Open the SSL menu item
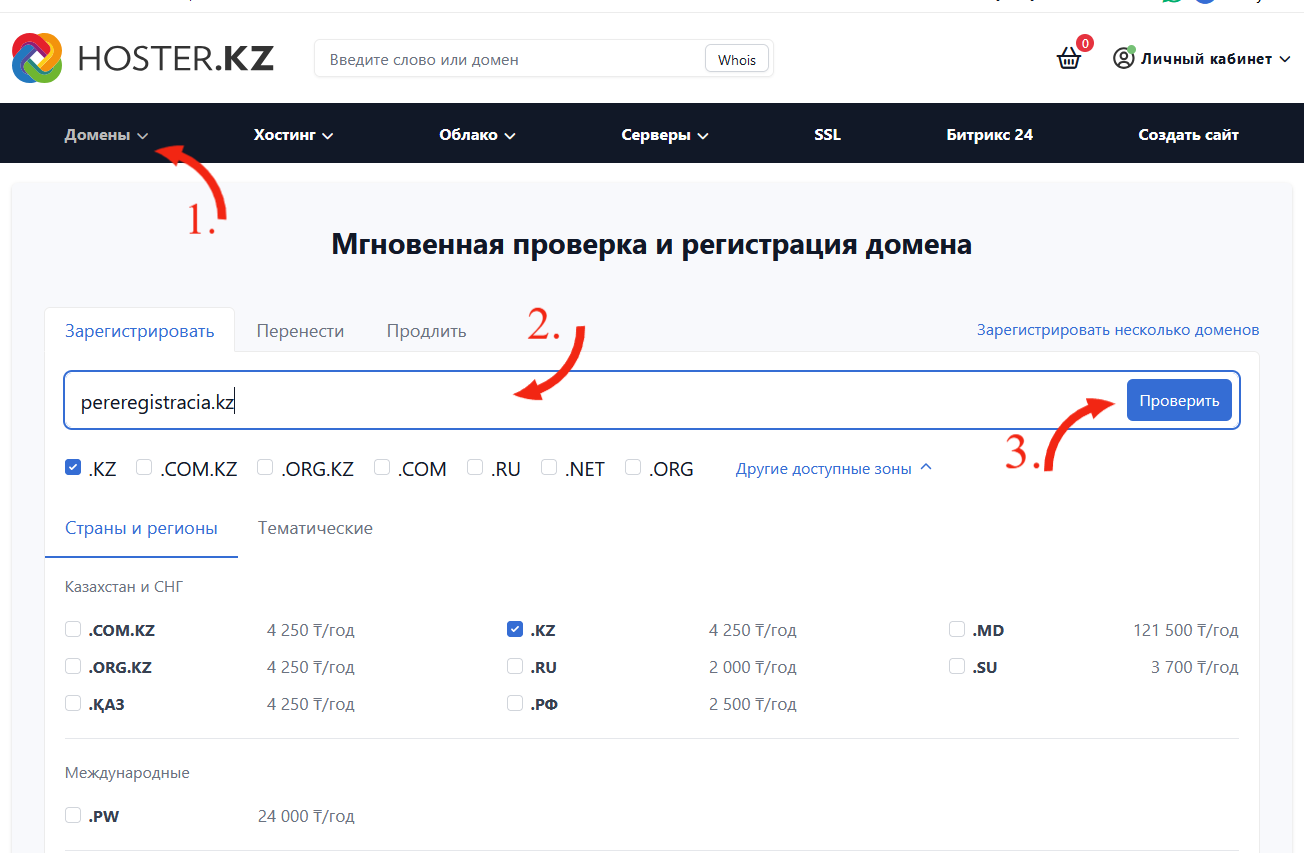The height and width of the screenshot is (853, 1304). (827, 134)
